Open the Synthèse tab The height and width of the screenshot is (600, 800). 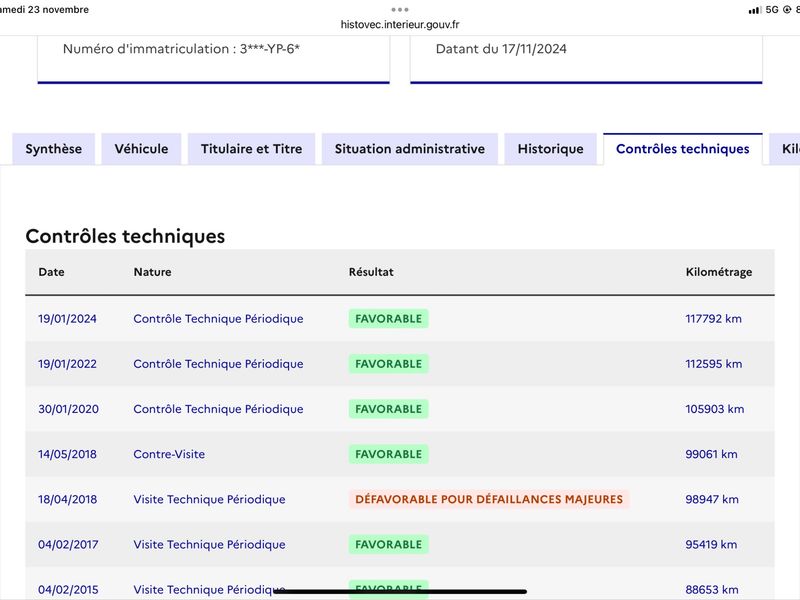(54, 149)
